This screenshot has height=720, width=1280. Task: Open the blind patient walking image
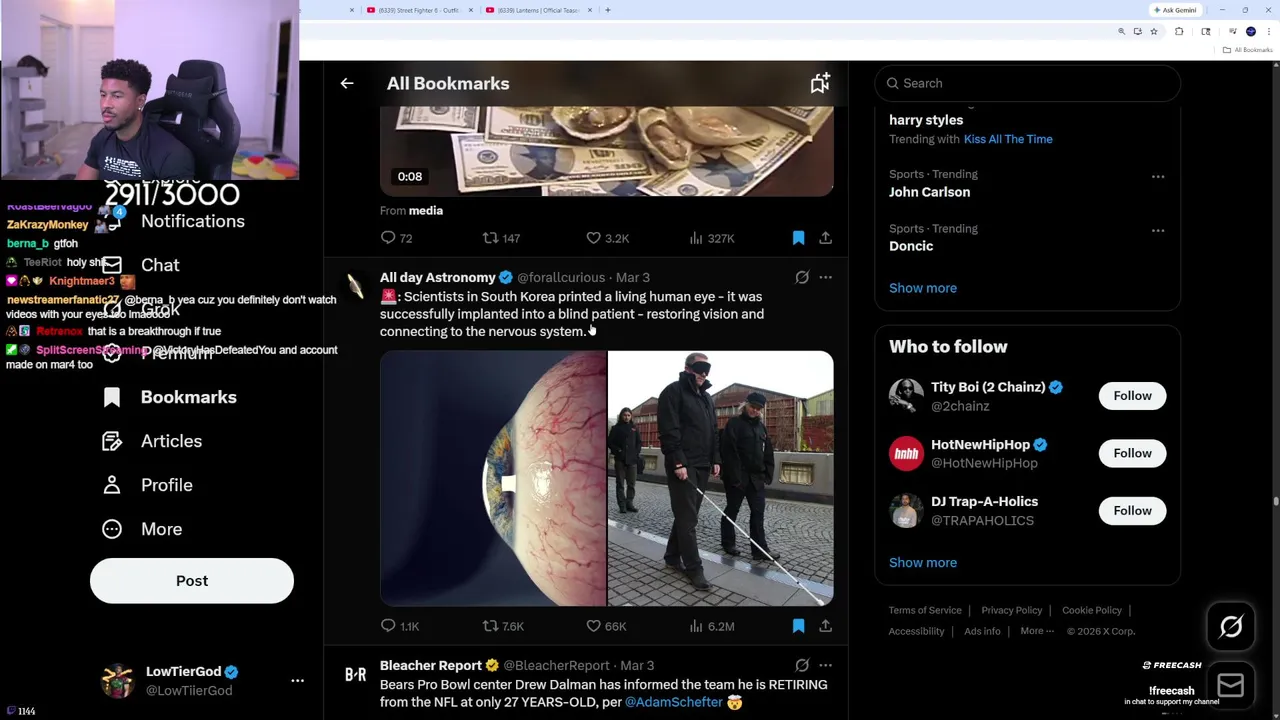[x=721, y=479]
